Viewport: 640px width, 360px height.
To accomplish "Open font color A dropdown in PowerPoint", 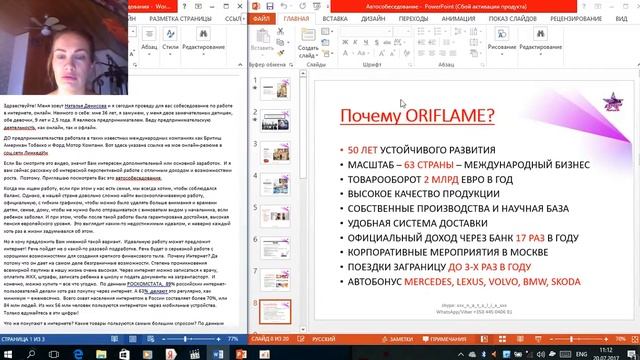I will (x=347, y=53).
